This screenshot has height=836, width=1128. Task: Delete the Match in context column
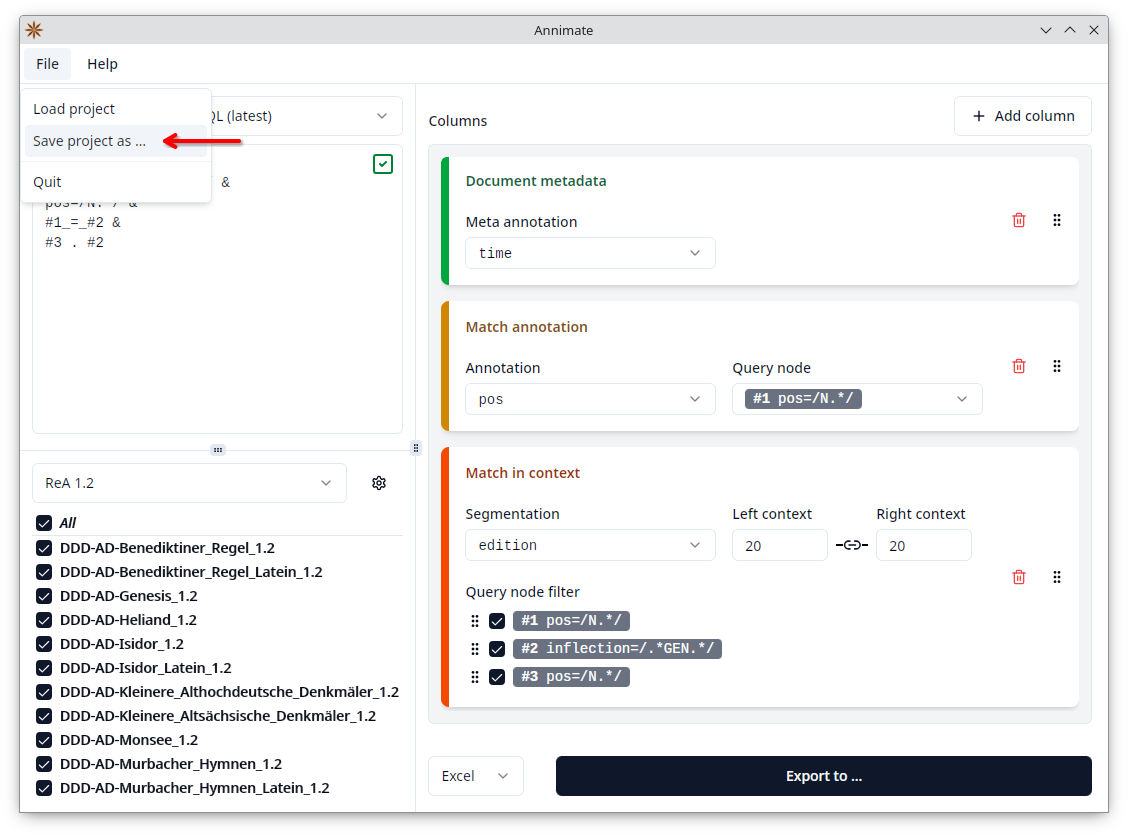pyautogui.click(x=1019, y=577)
